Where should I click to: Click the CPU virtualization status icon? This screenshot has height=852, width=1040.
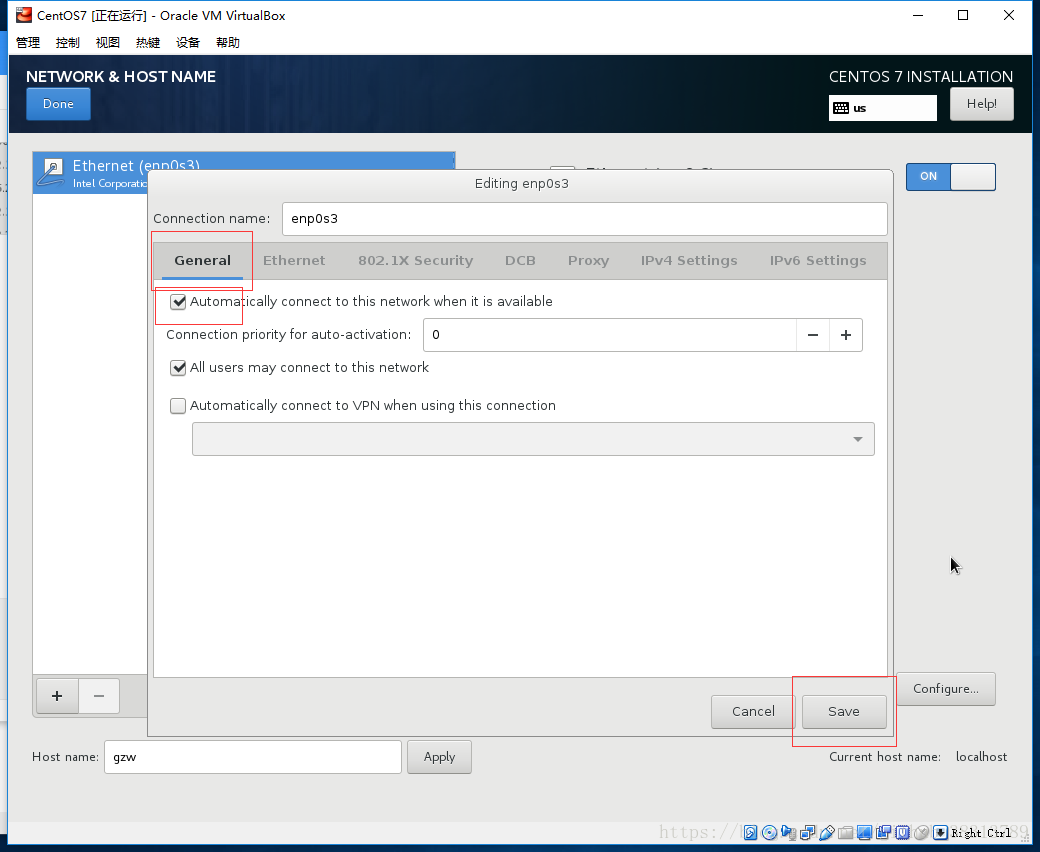pos(903,833)
